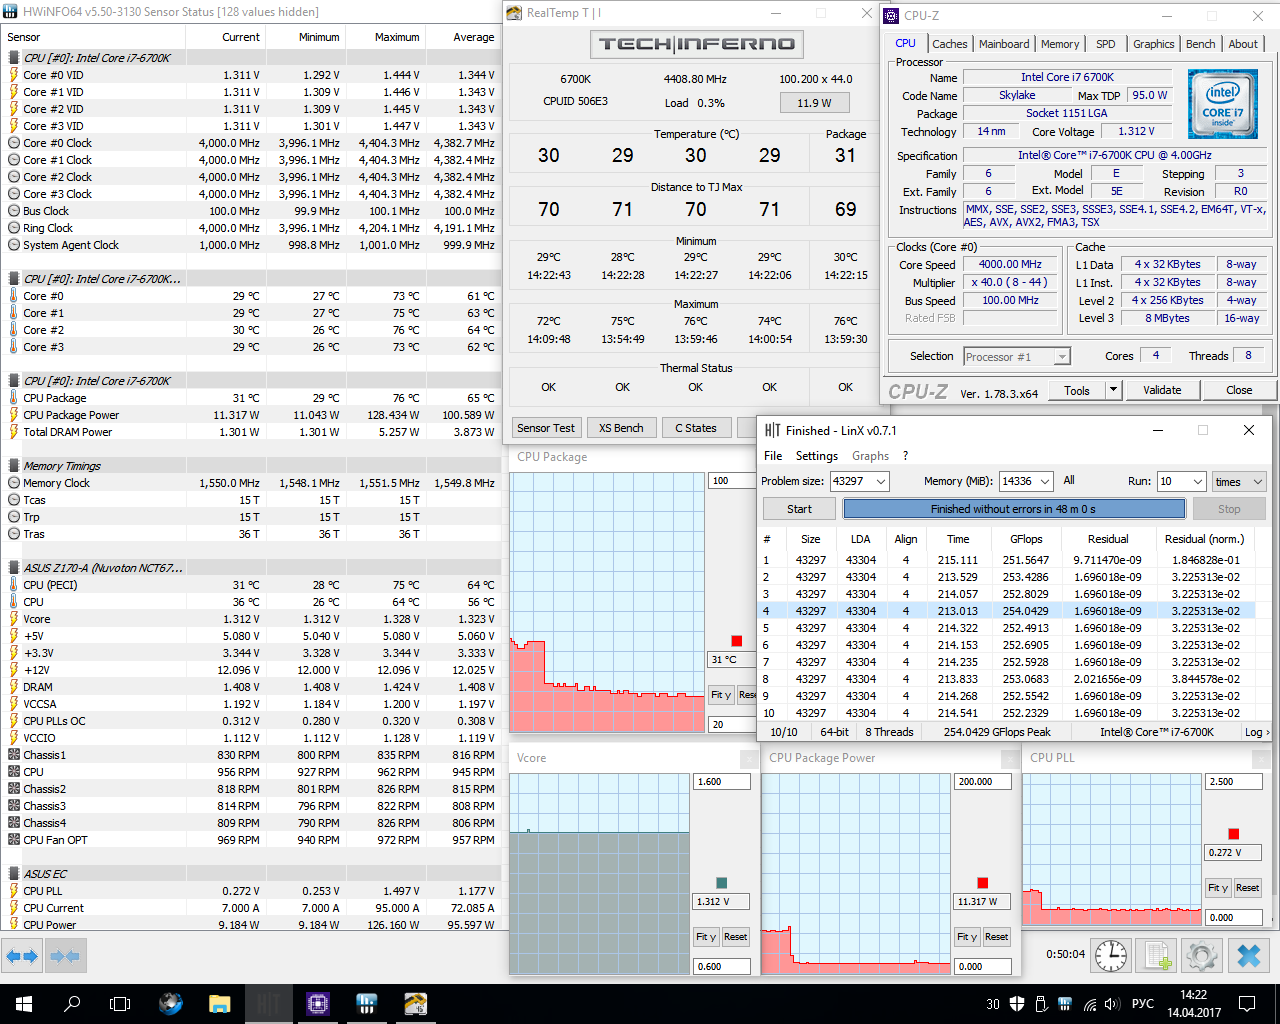Click the Windows Defender shield tray icon

[x=1017, y=1004]
